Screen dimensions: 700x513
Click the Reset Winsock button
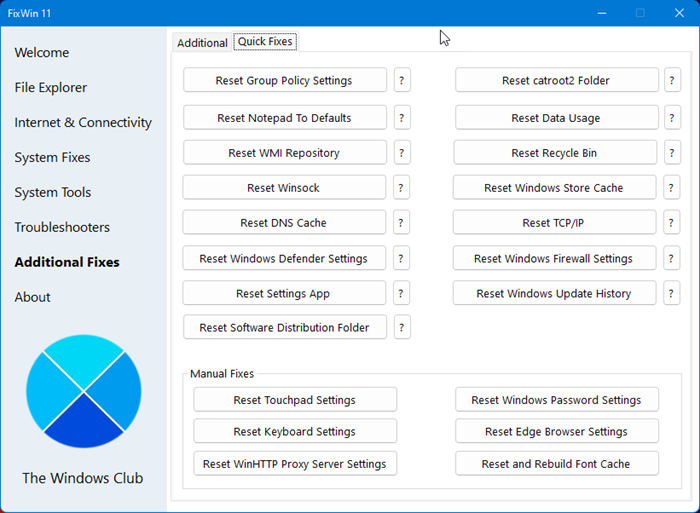[x=284, y=188]
